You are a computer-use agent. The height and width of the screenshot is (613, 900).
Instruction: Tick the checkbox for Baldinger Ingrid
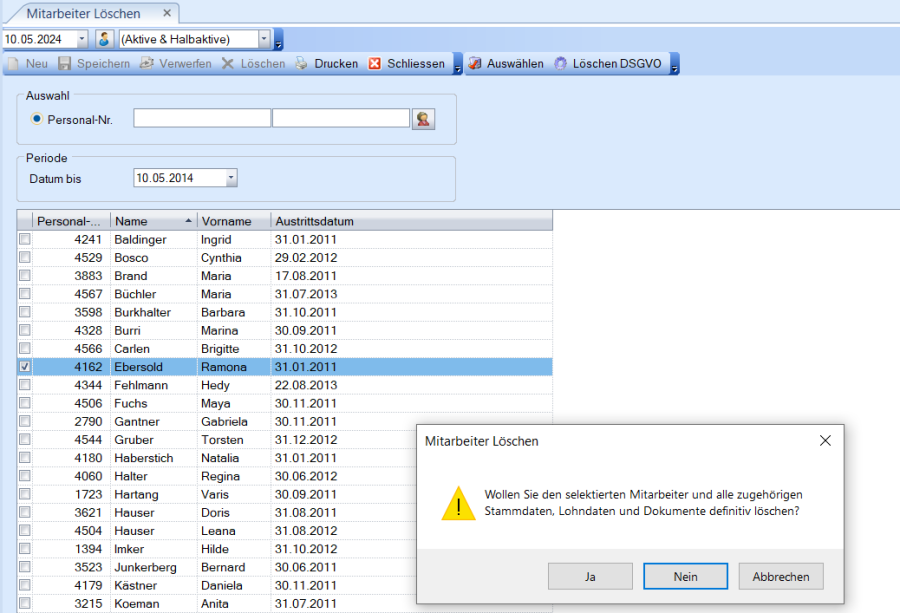[x=25, y=239]
